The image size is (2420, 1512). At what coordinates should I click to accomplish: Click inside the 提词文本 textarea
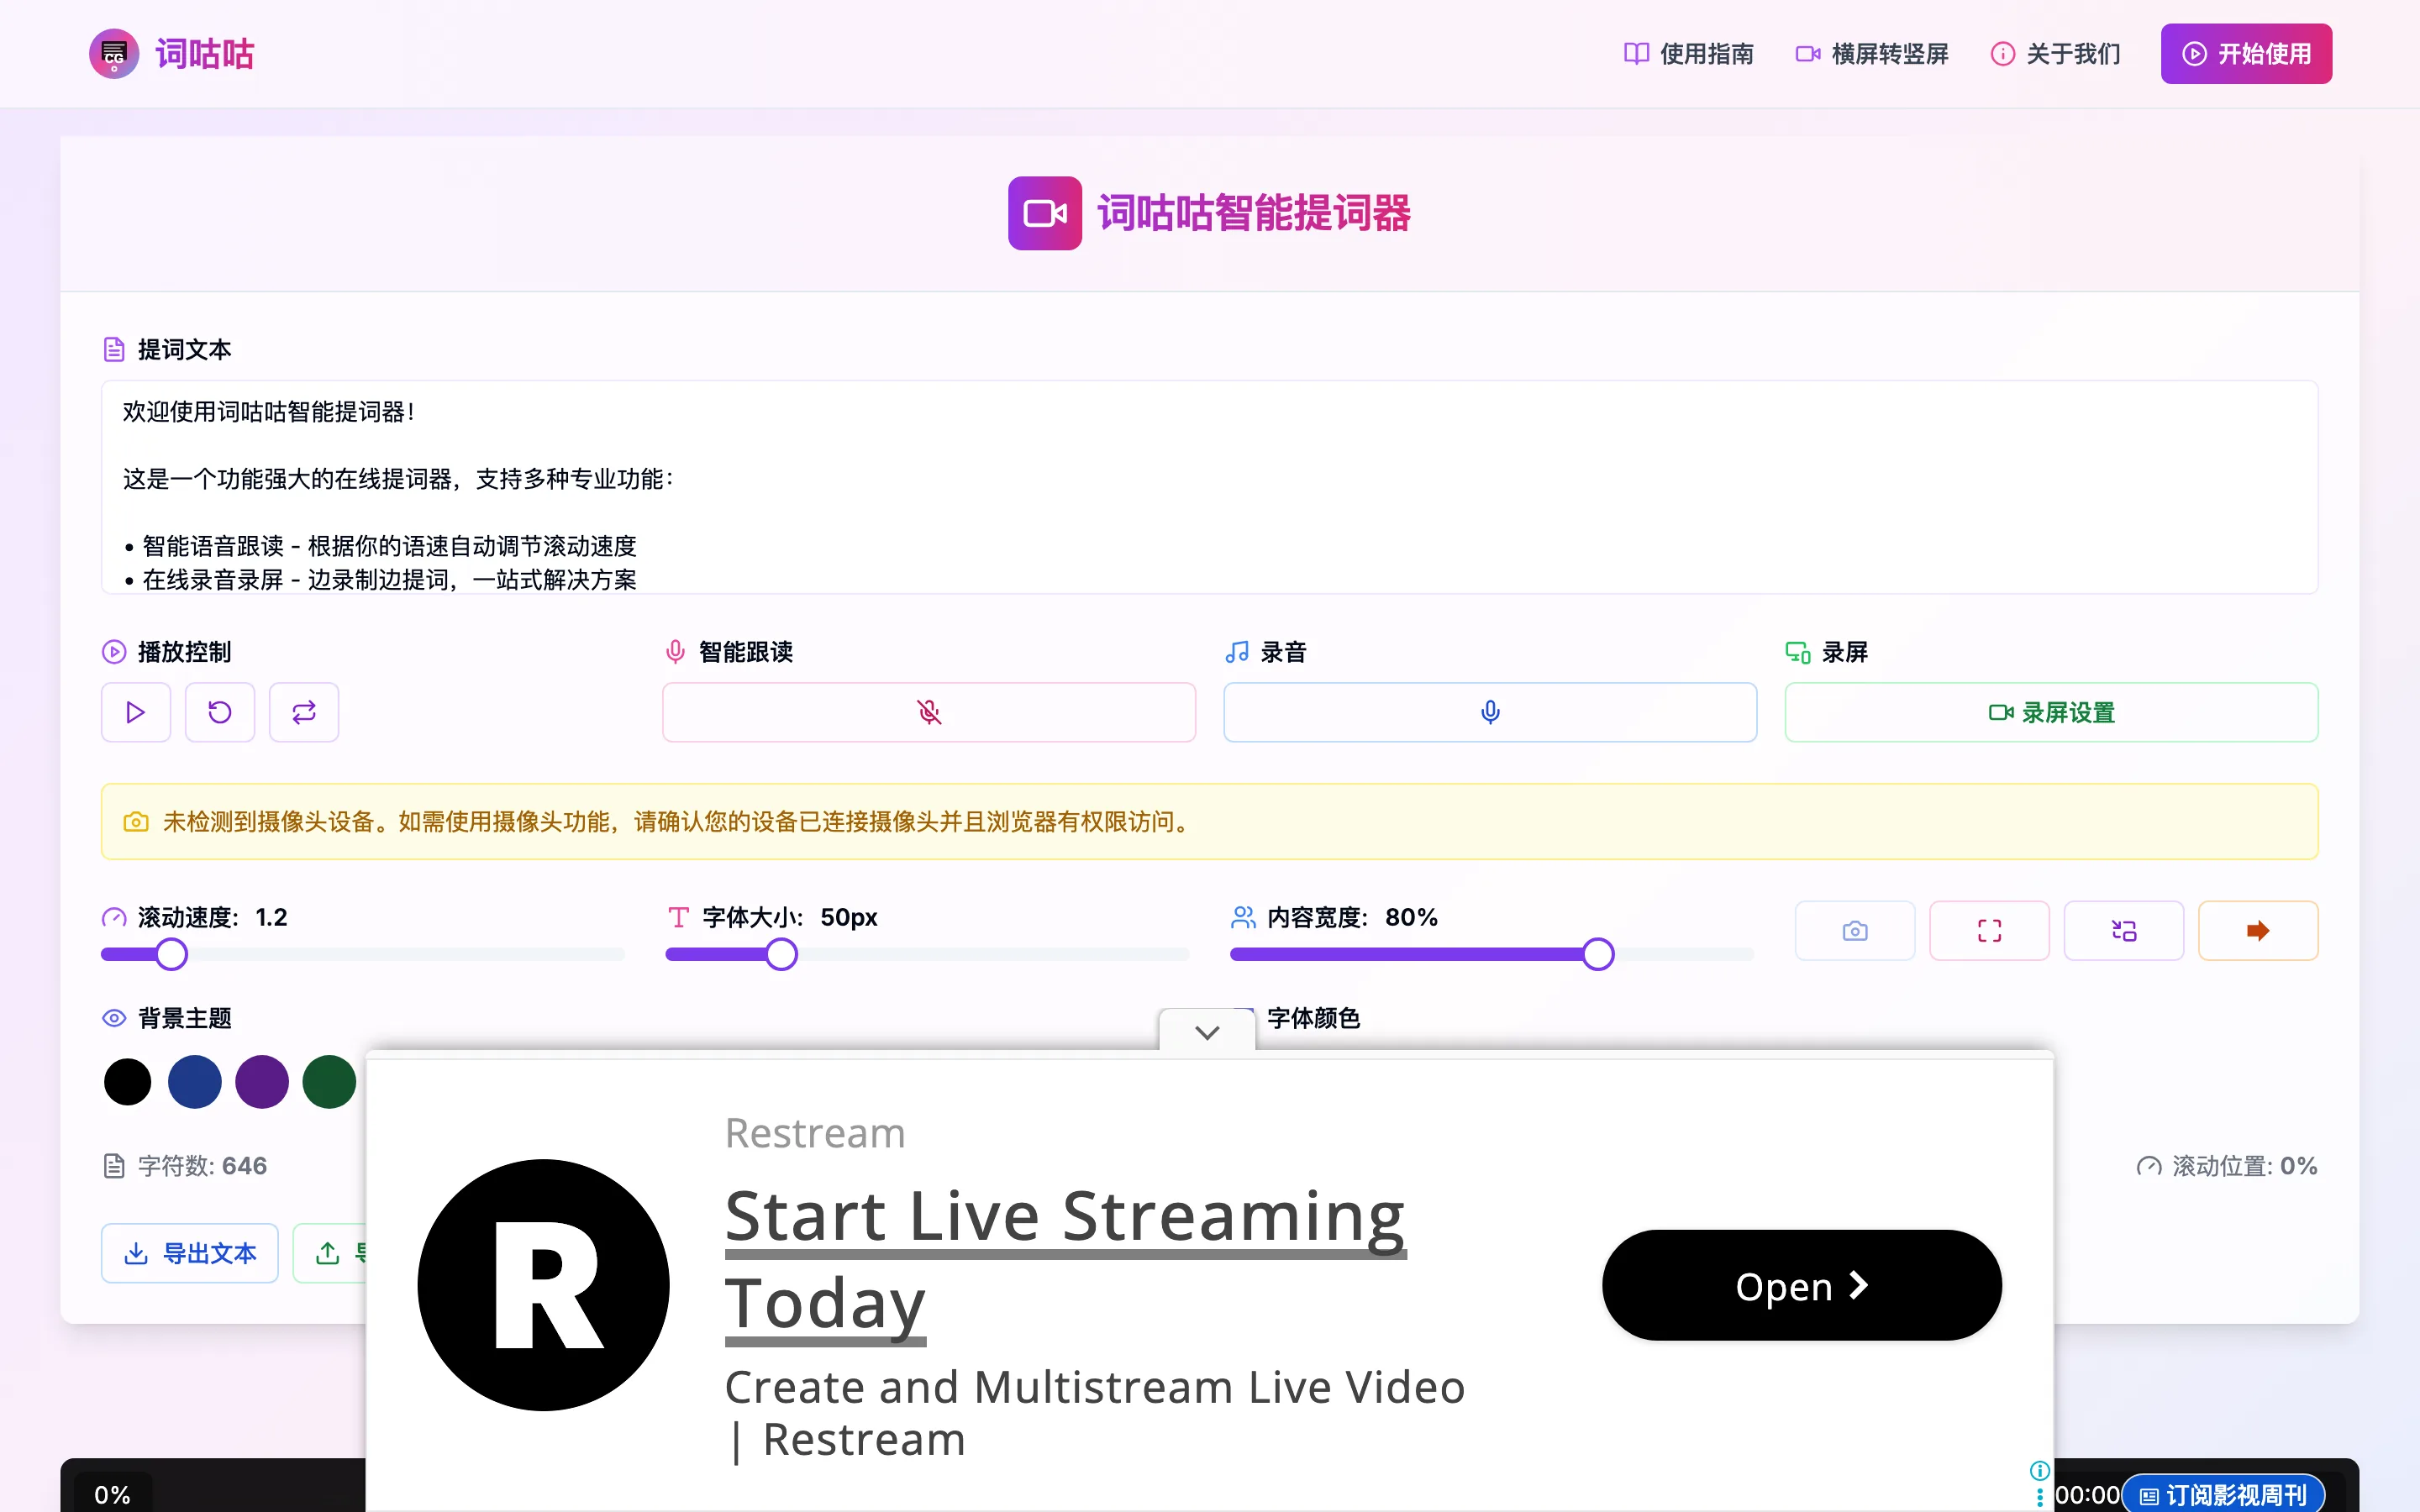coord(1209,487)
